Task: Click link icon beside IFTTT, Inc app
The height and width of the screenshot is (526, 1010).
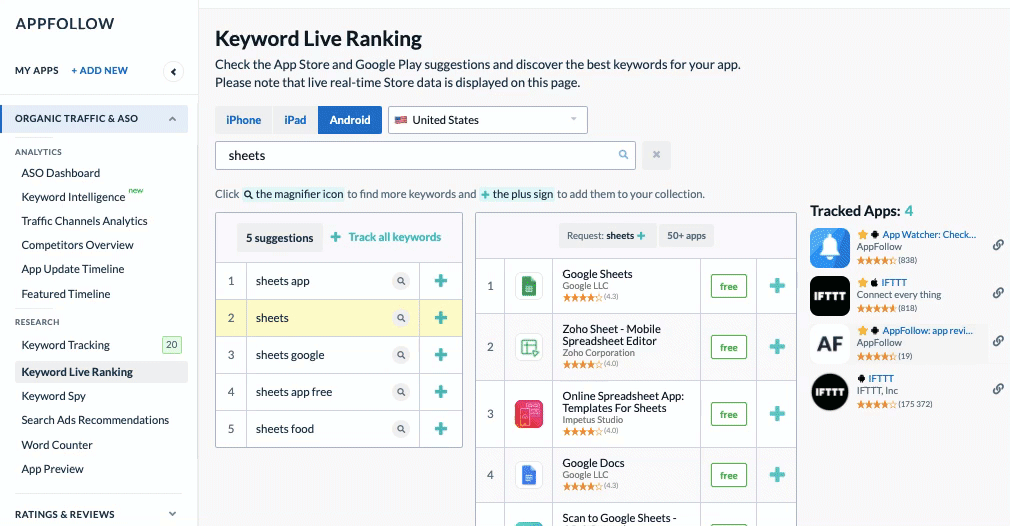Action: coord(998,389)
